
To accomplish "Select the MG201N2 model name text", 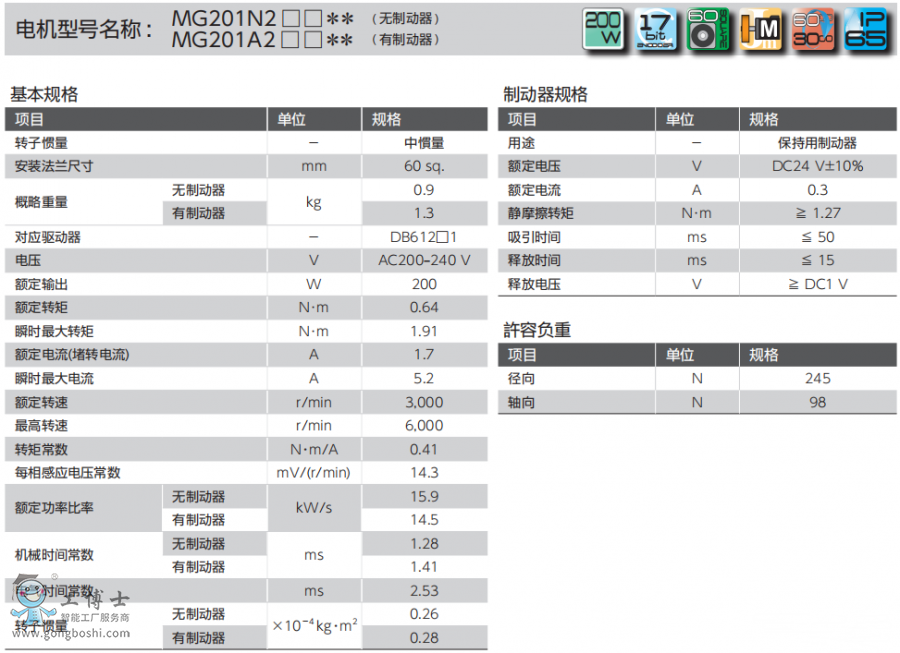I will point(223,18).
